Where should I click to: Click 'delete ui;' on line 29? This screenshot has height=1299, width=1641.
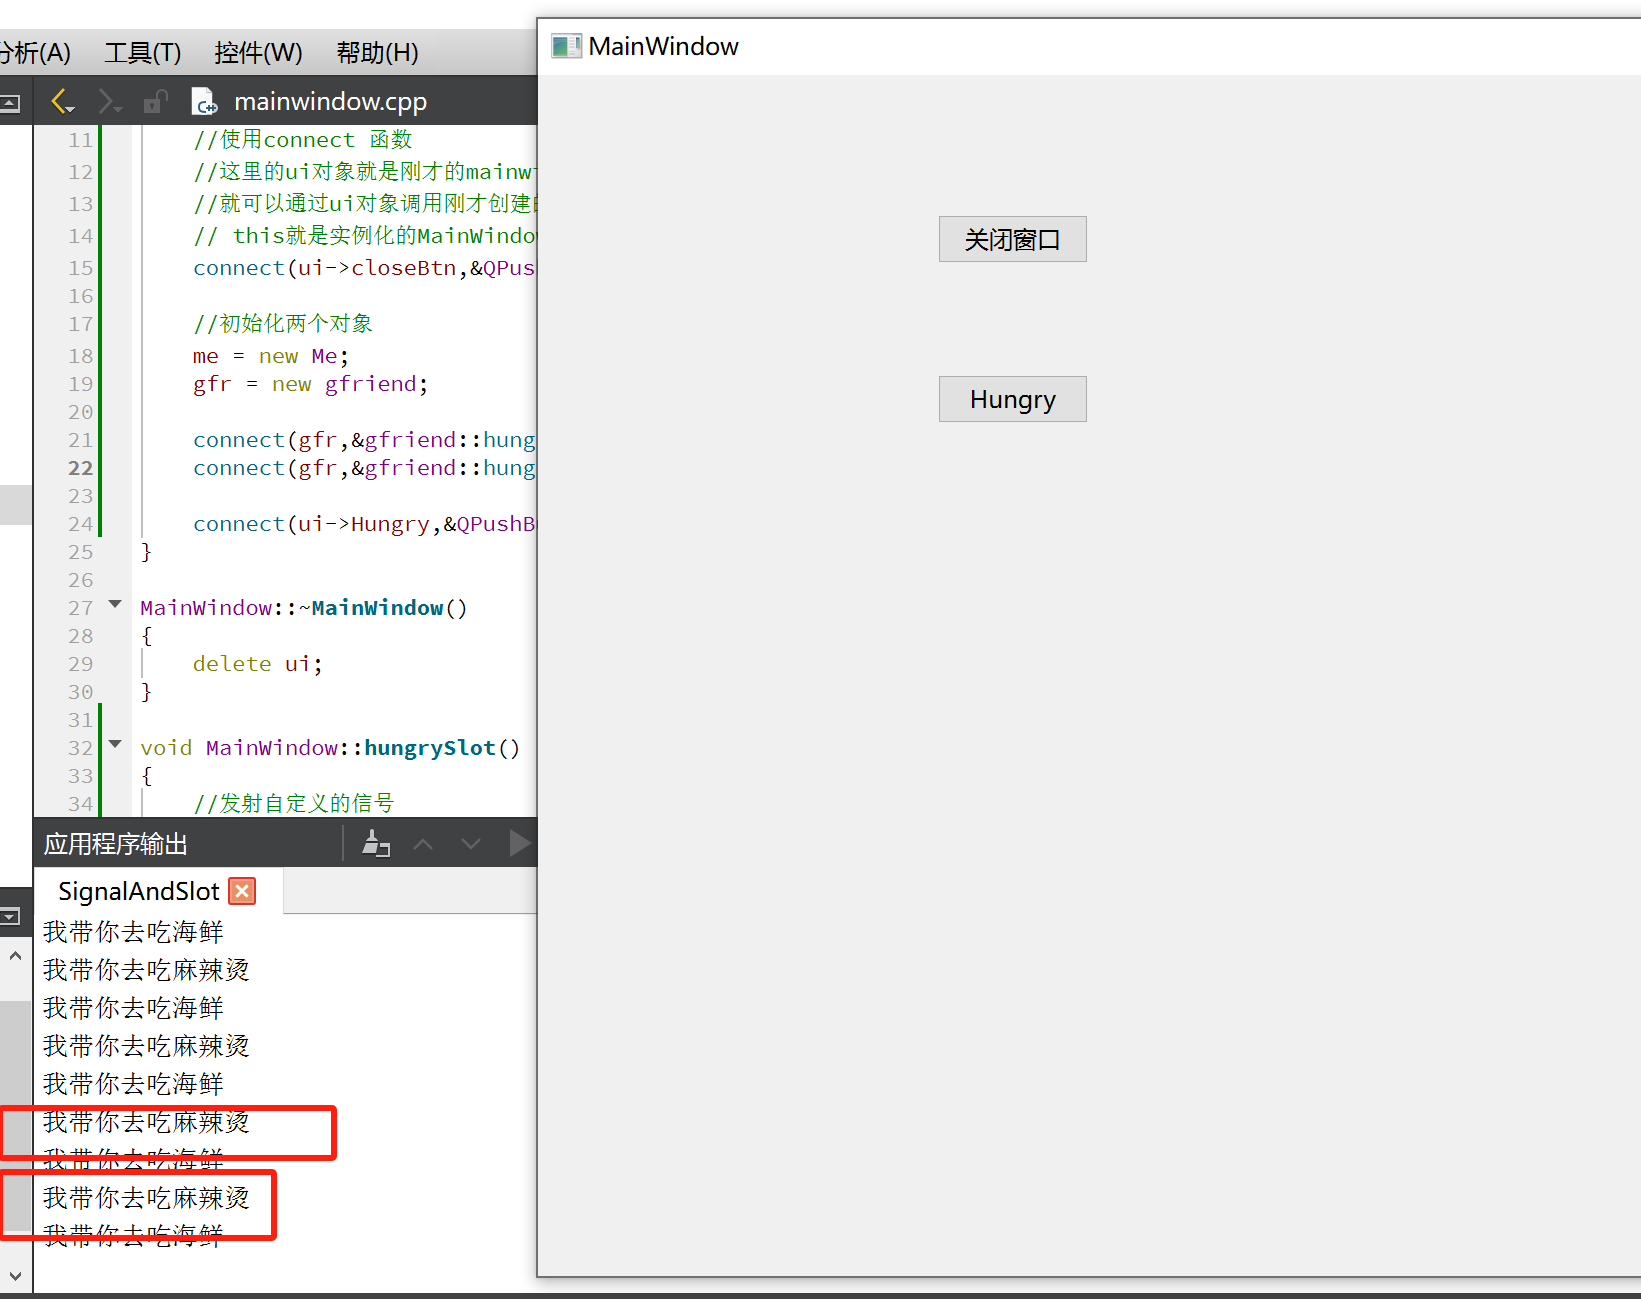click(258, 664)
